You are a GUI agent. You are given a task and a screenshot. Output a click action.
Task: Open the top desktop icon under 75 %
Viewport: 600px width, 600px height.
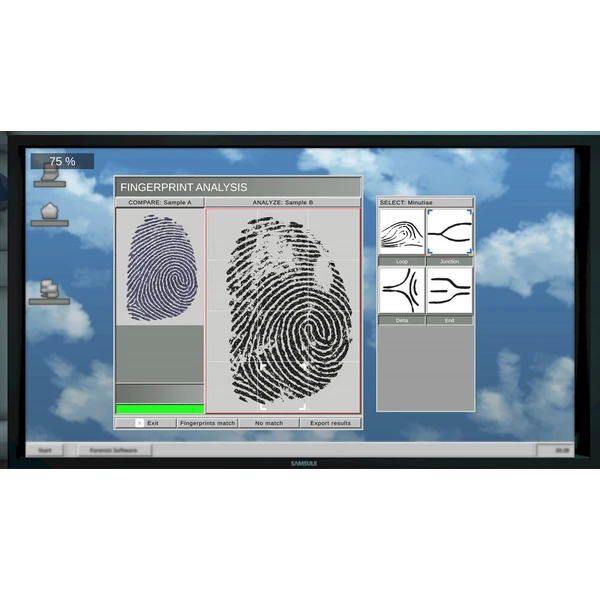click(x=50, y=176)
